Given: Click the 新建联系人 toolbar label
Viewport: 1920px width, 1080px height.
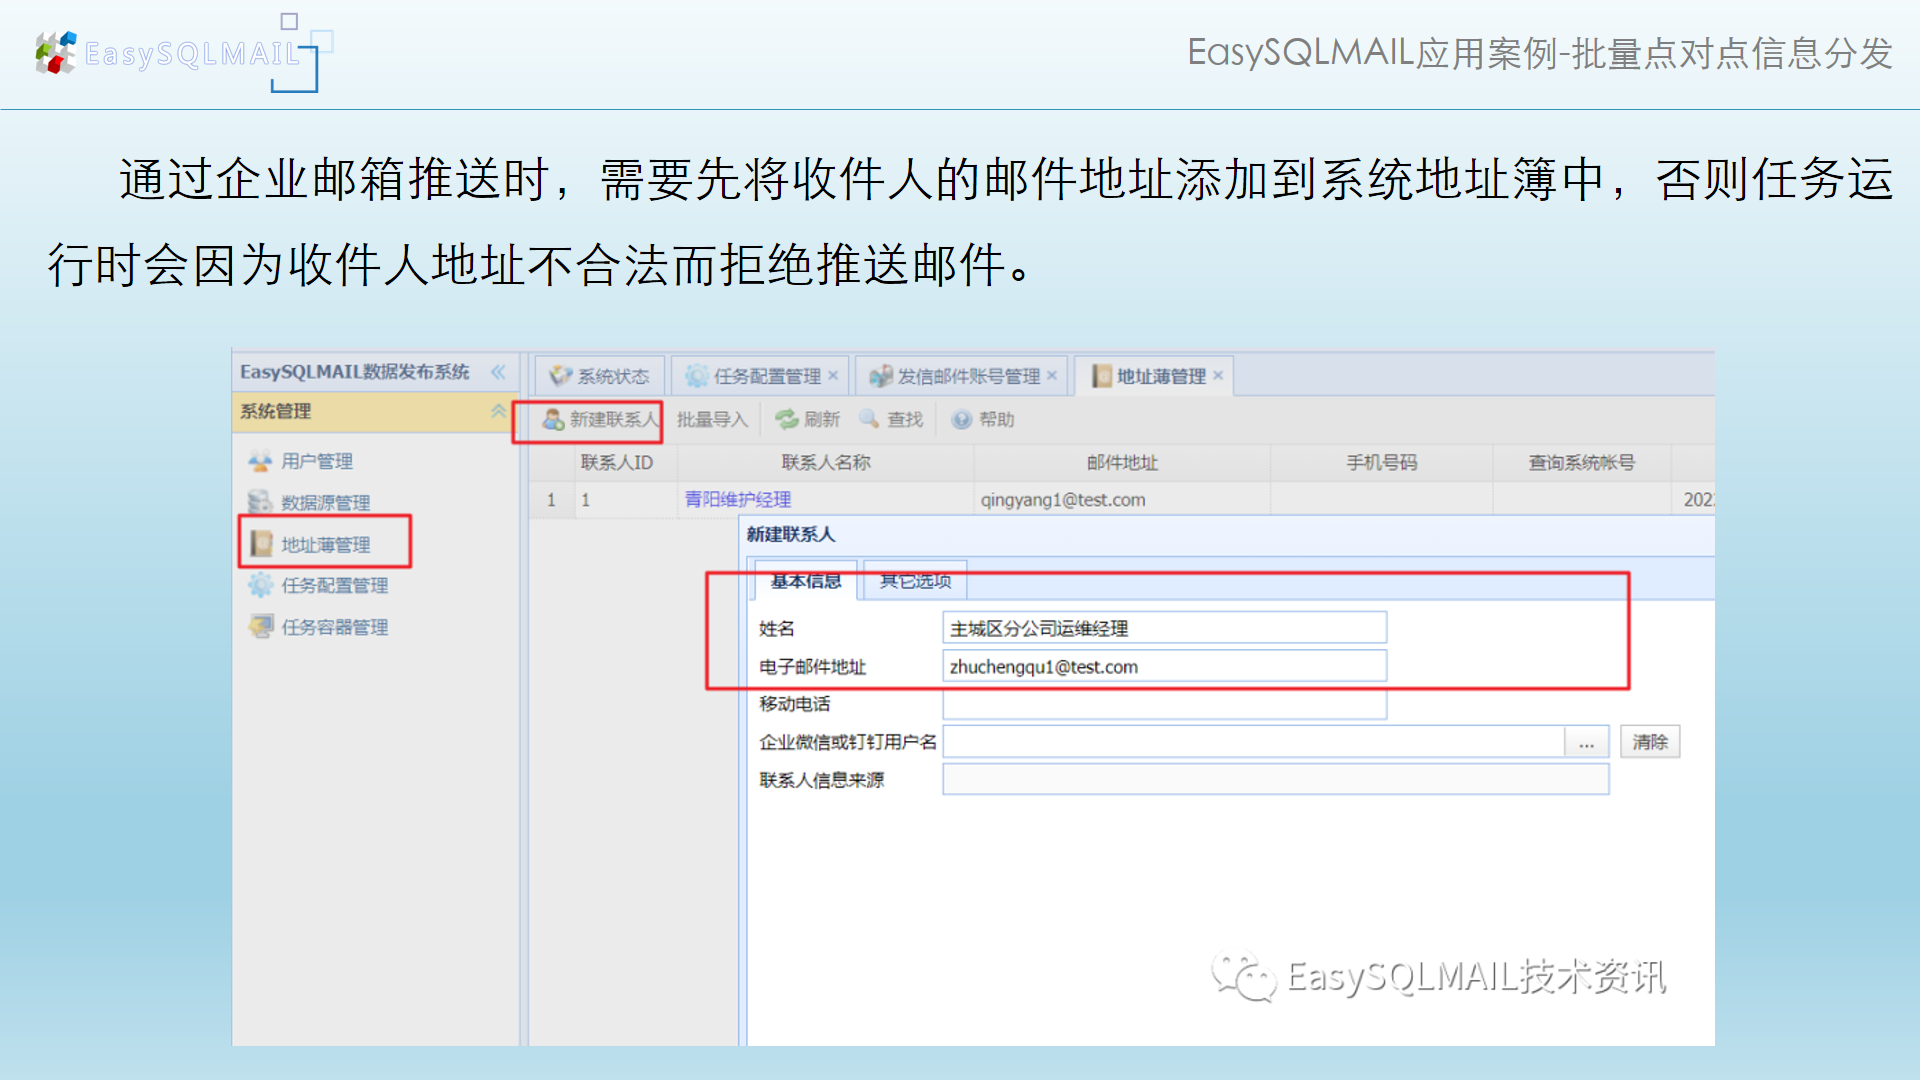Looking at the screenshot, I should point(614,420).
